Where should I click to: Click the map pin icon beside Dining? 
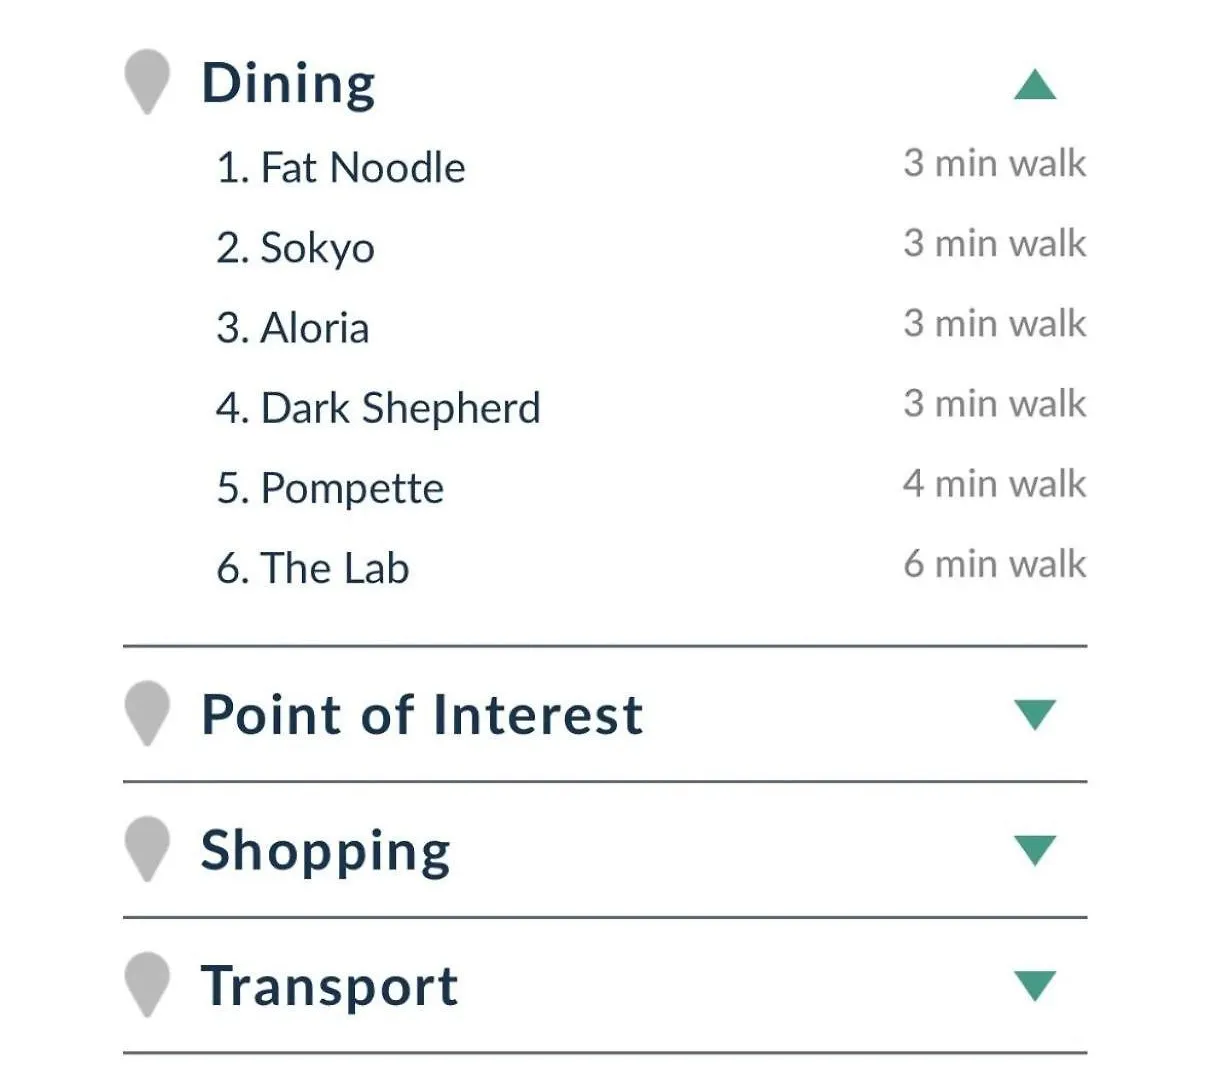(x=147, y=82)
